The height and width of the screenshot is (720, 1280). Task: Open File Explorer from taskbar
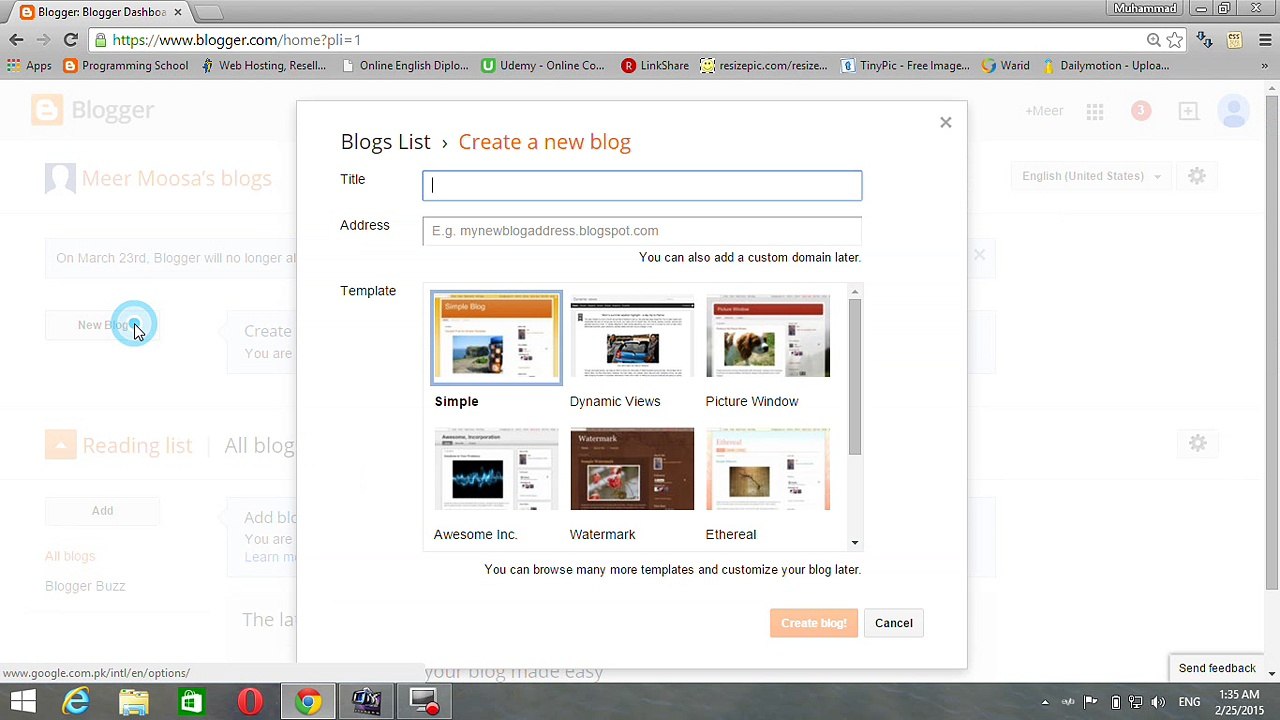(x=134, y=701)
